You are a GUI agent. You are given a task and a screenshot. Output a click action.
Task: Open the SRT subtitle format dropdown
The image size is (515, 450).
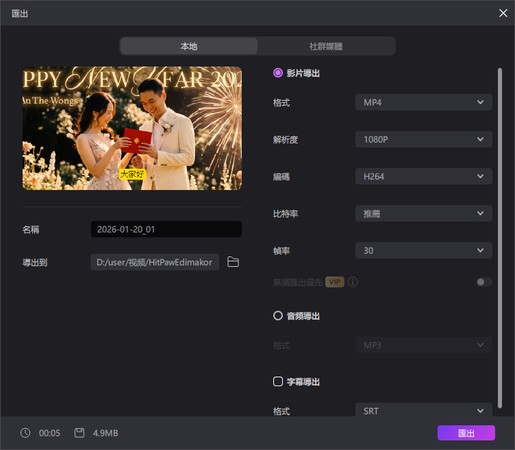(x=423, y=411)
